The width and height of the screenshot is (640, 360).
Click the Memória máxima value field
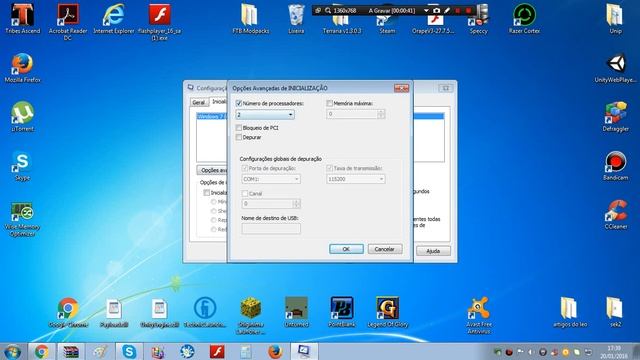click(x=352, y=114)
